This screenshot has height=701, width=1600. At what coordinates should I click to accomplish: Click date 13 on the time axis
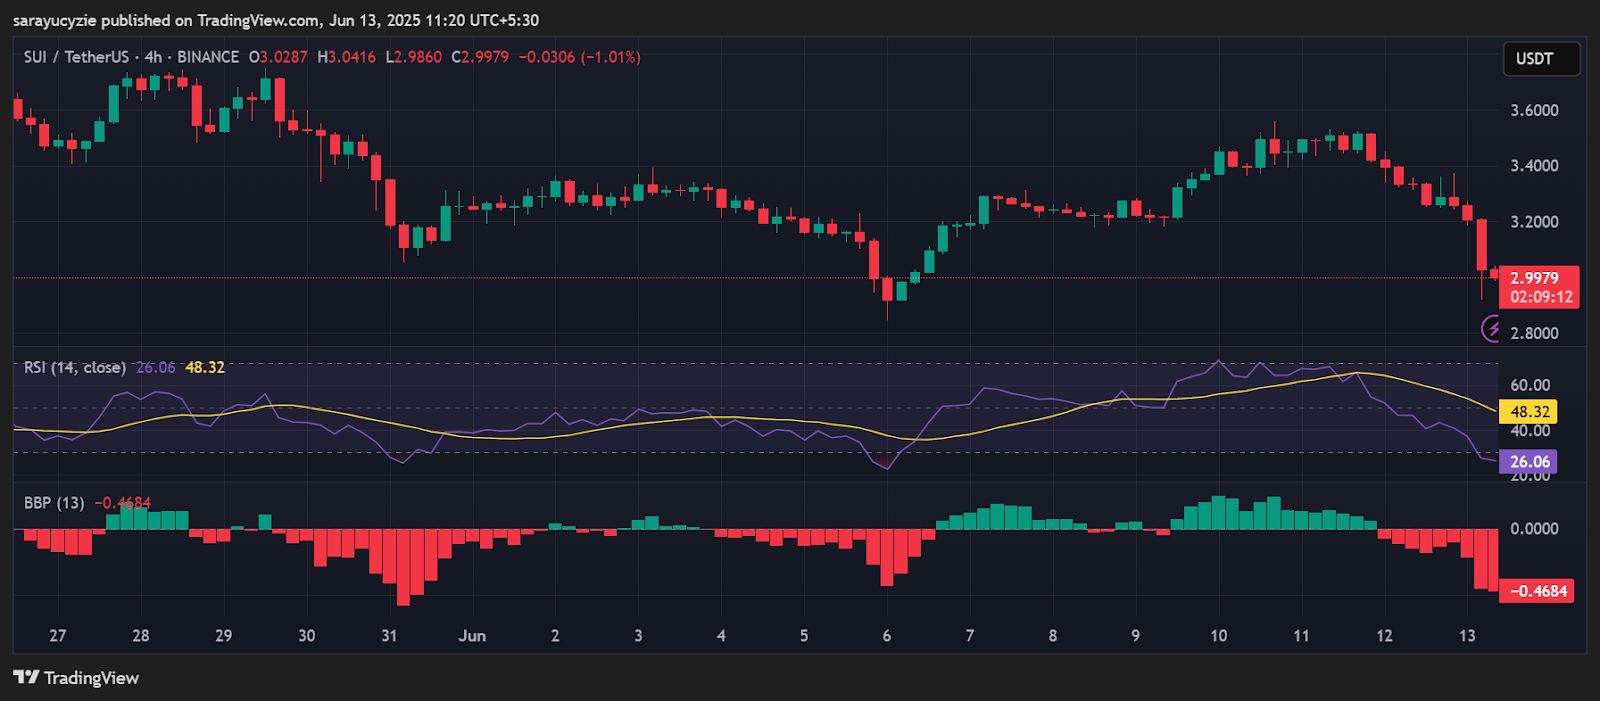point(1467,636)
